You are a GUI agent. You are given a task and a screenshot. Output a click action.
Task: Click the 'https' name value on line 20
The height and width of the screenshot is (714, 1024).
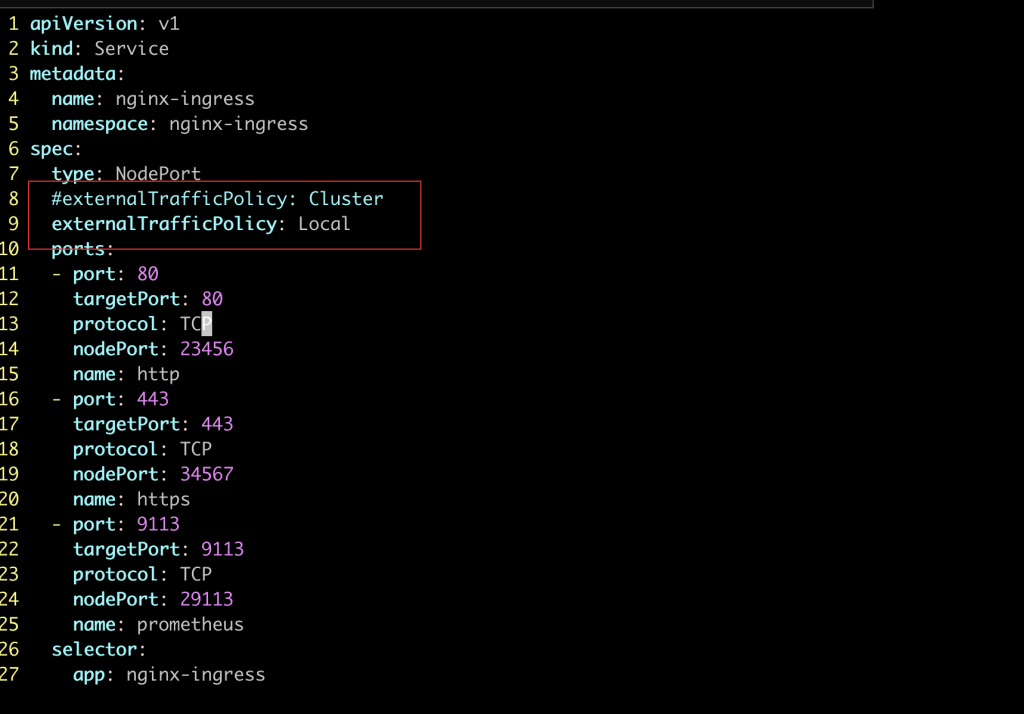(163, 499)
